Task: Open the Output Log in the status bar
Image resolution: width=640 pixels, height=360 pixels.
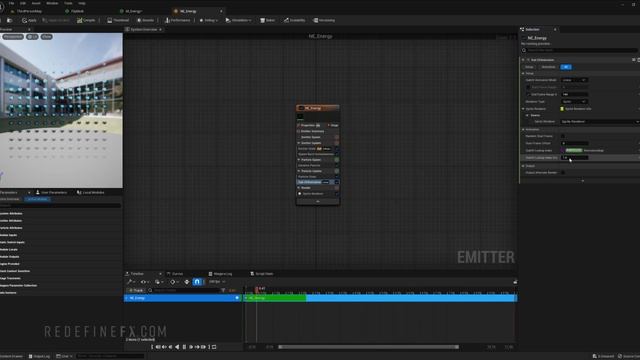Action: click(x=39, y=356)
